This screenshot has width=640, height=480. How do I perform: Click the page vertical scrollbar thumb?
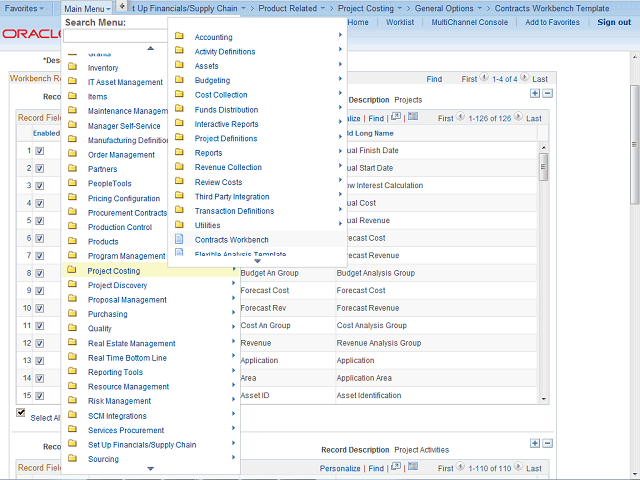pos(634,145)
